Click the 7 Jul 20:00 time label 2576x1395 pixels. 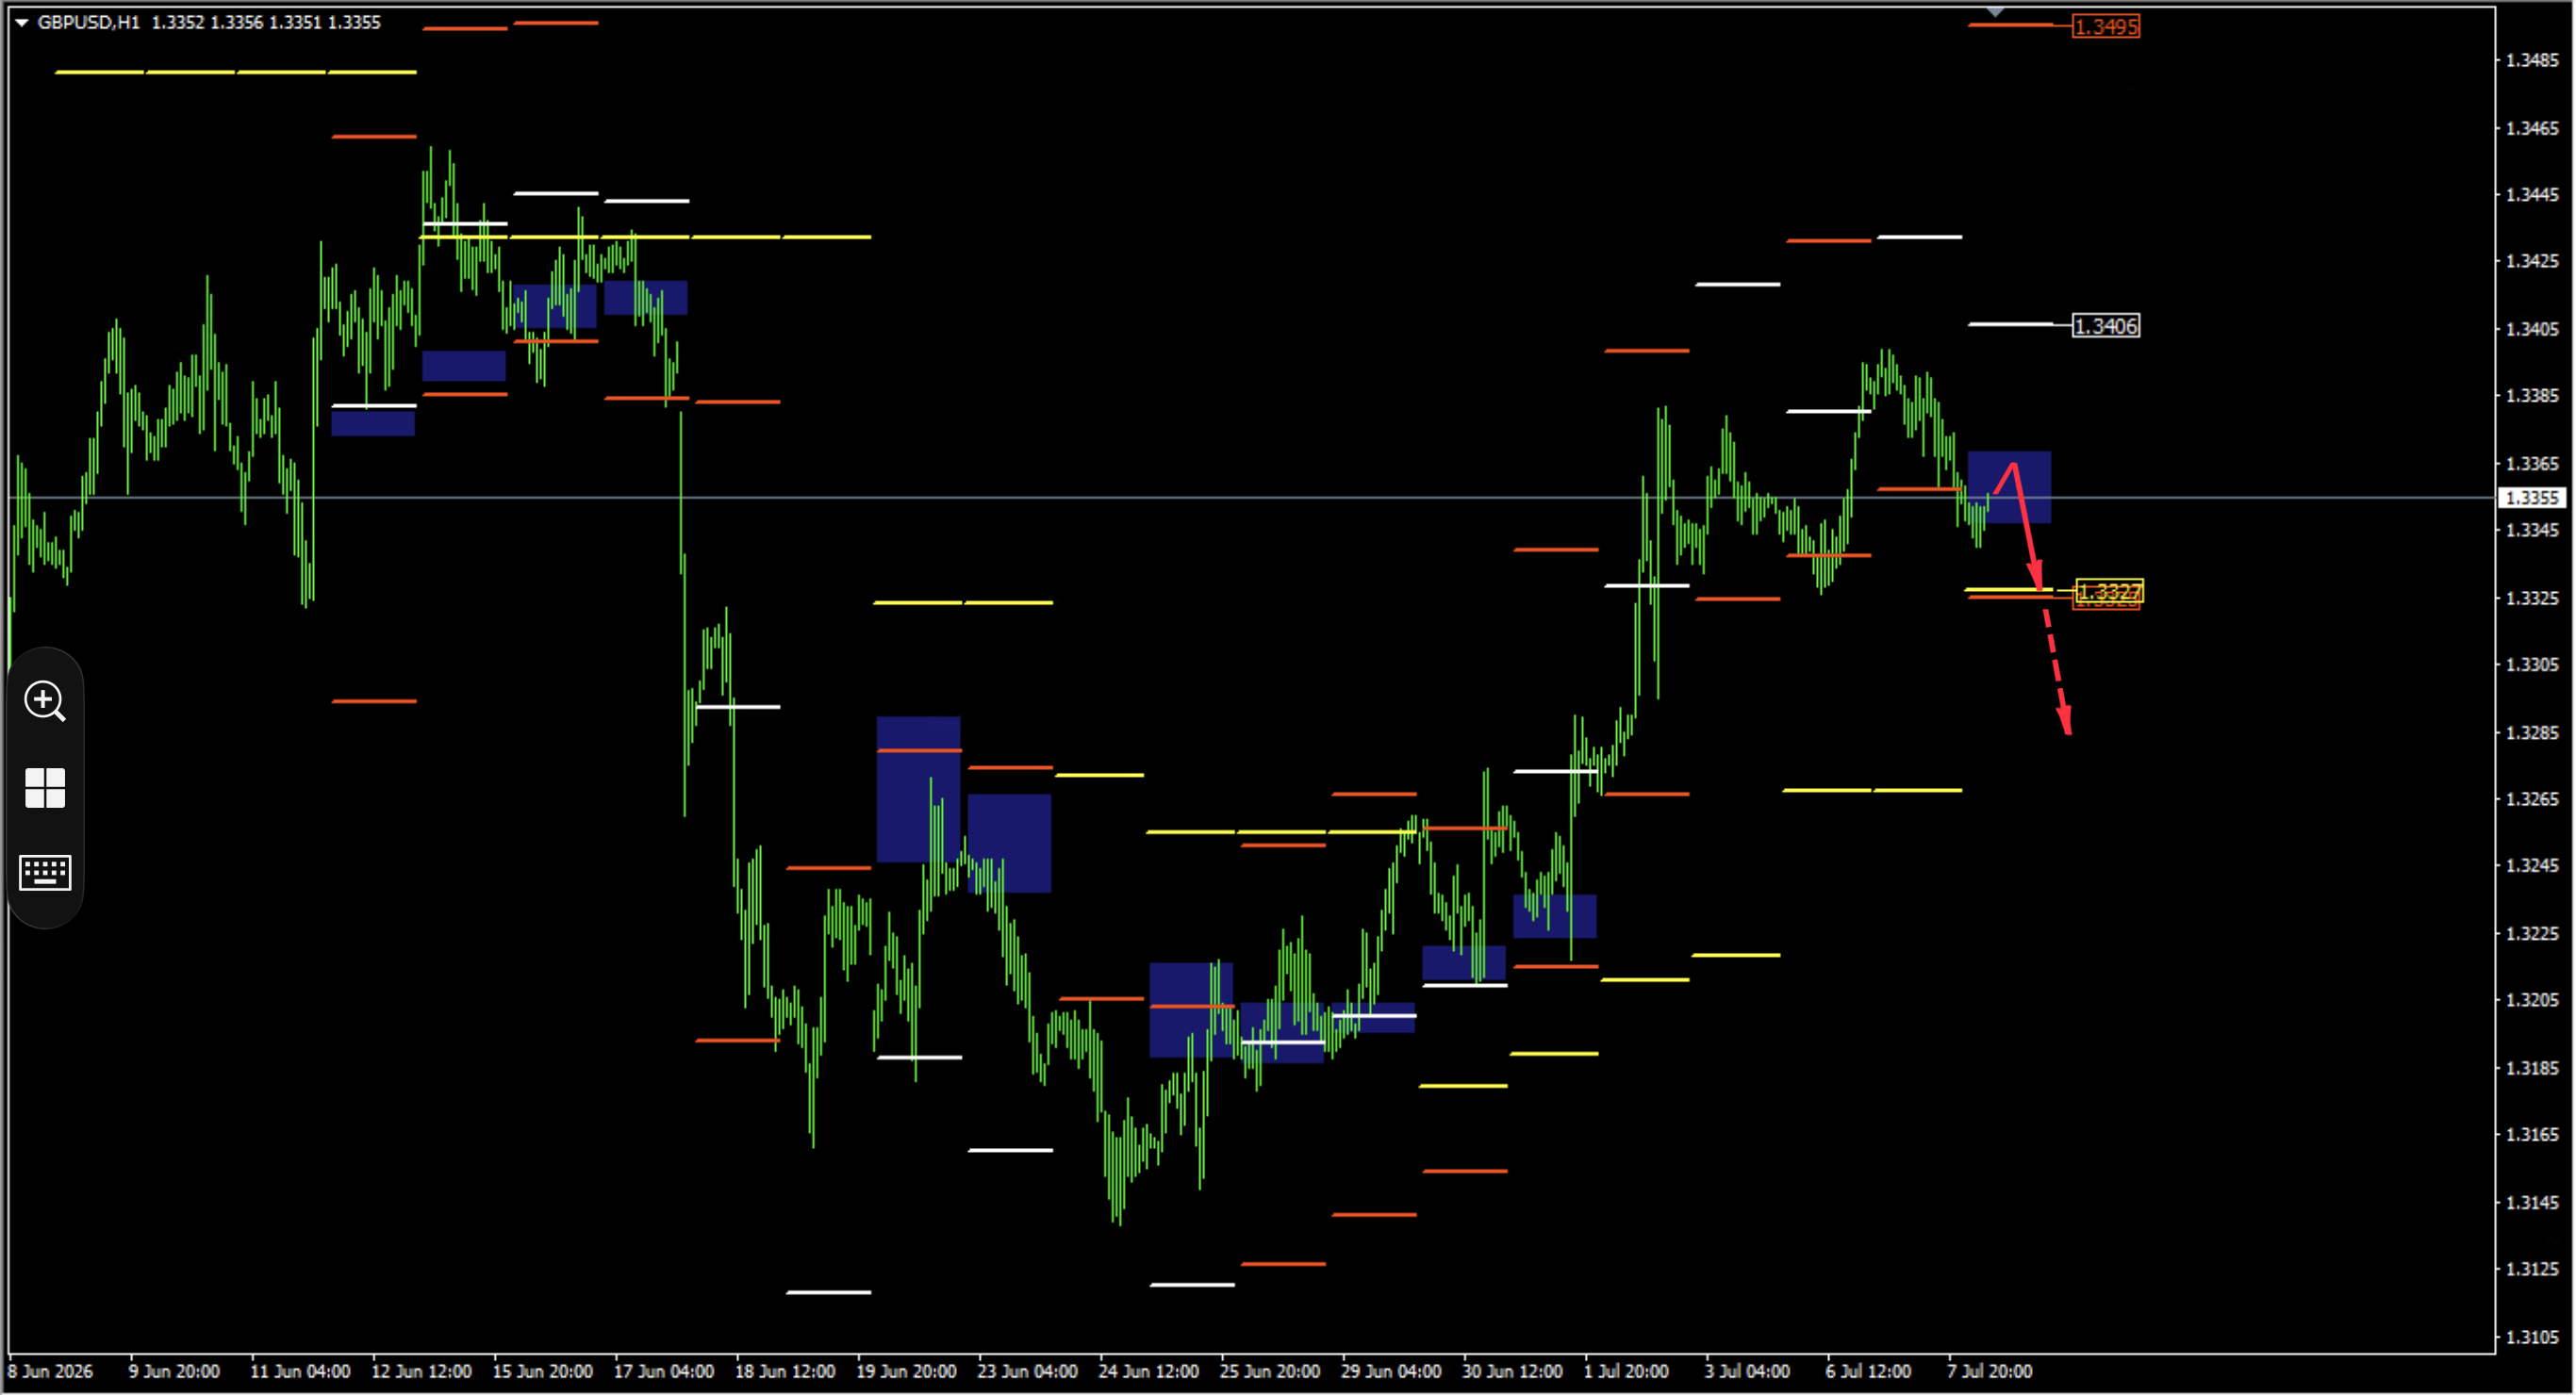[1990, 1371]
